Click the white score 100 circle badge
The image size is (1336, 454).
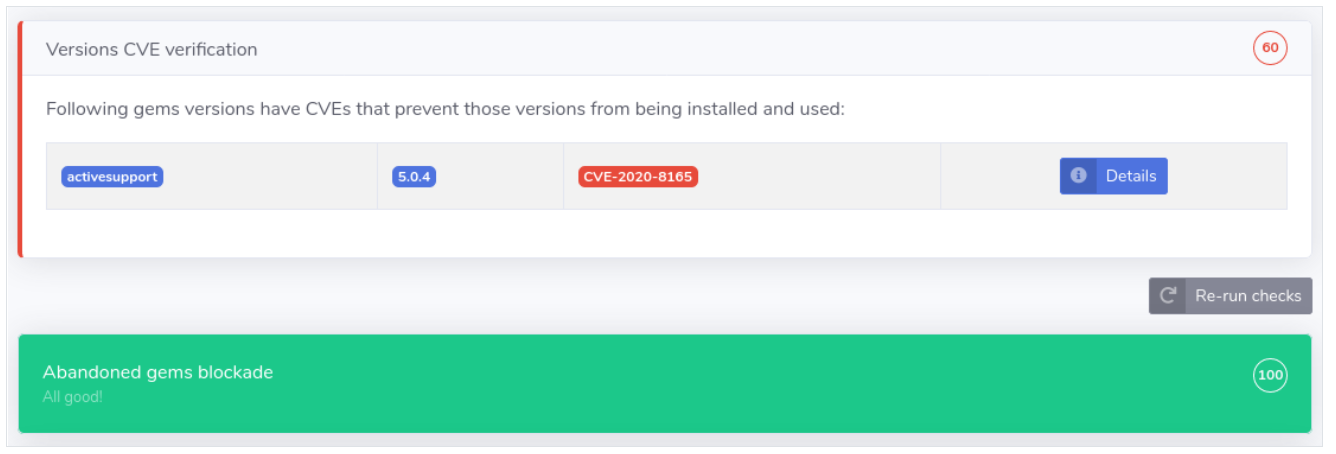(1270, 376)
